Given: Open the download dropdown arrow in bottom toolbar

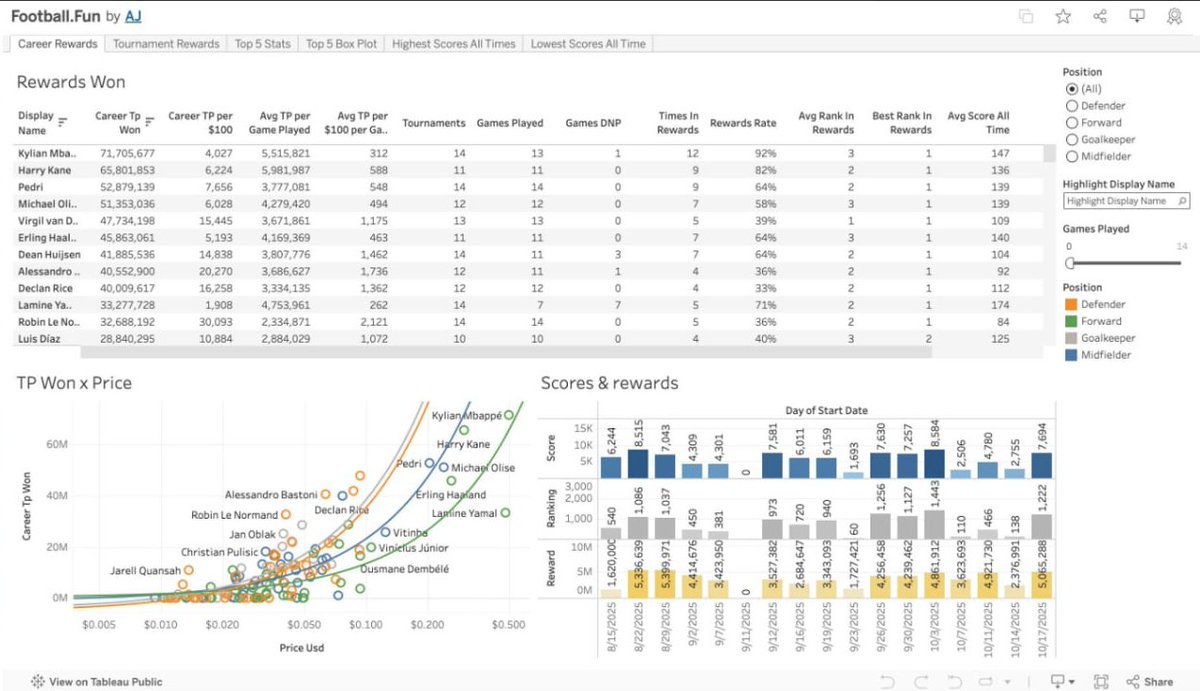Looking at the screenshot, I should [1070, 682].
